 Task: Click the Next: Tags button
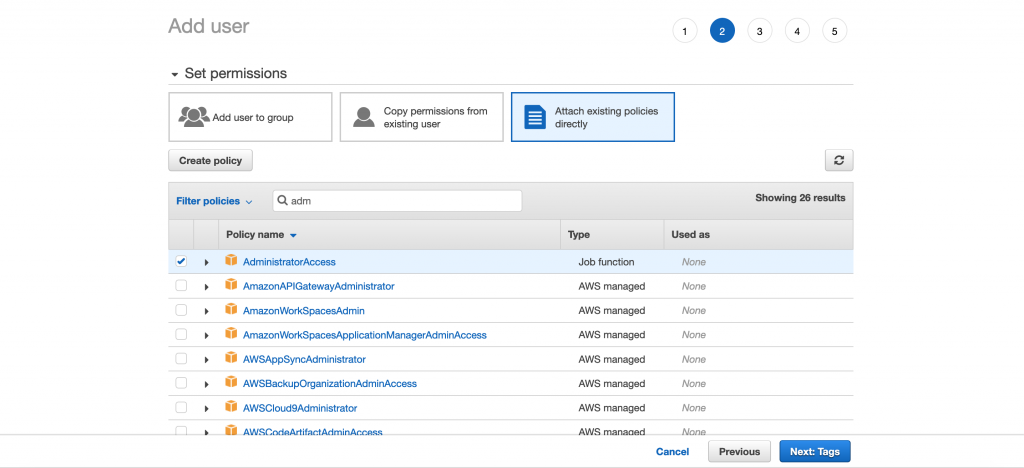point(815,452)
